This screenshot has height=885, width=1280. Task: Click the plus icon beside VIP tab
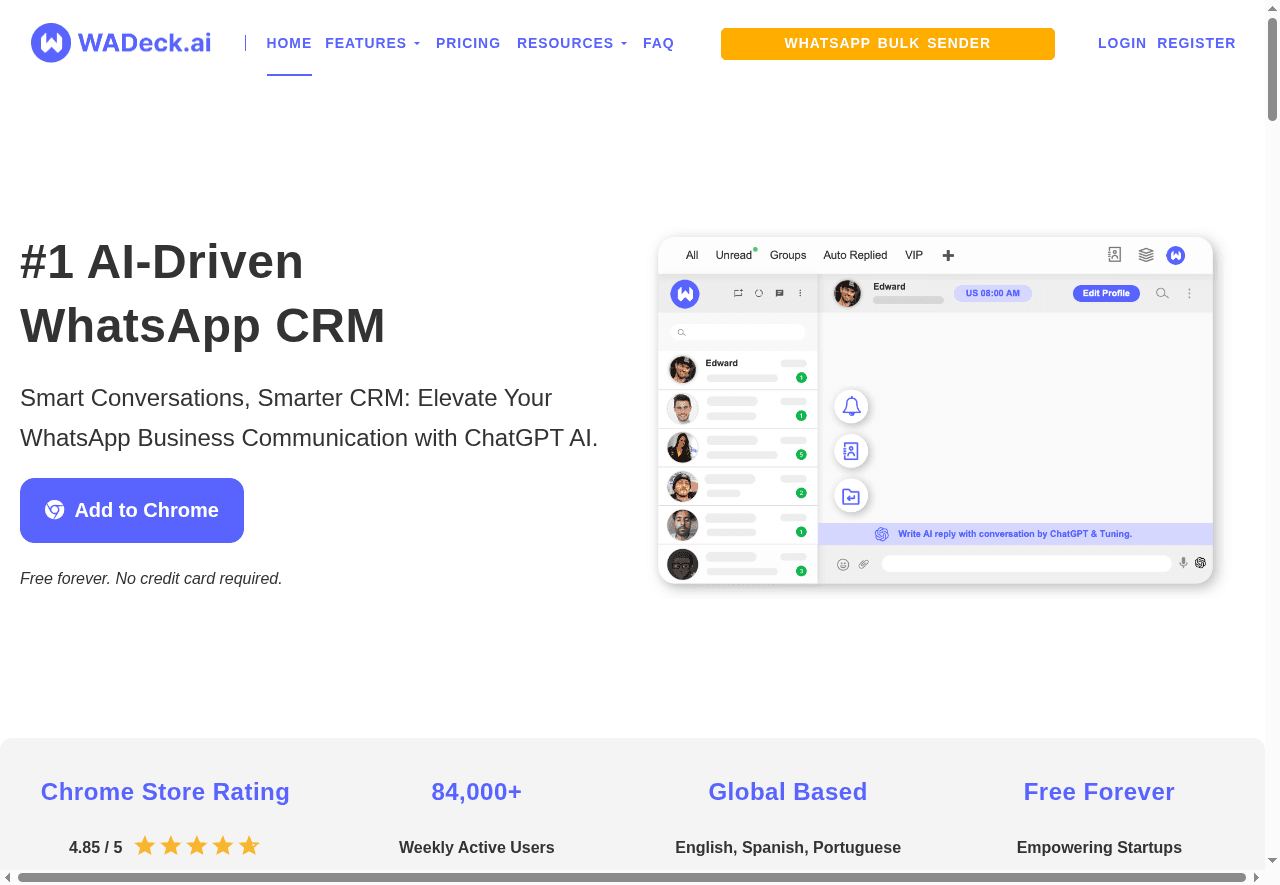click(x=948, y=256)
